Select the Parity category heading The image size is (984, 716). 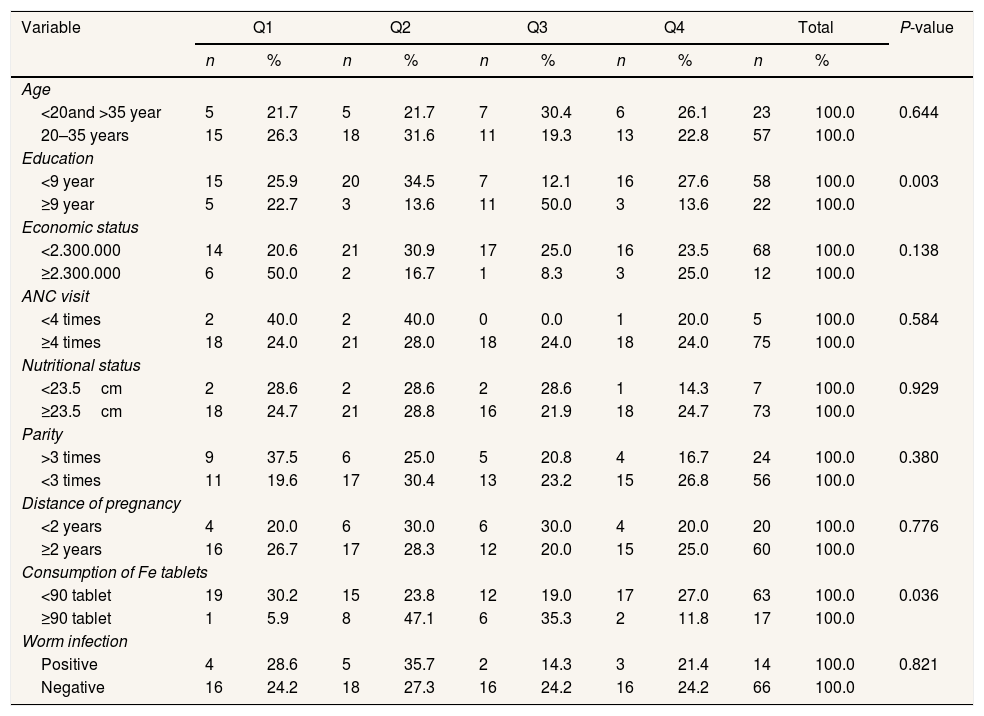point(42,435)
